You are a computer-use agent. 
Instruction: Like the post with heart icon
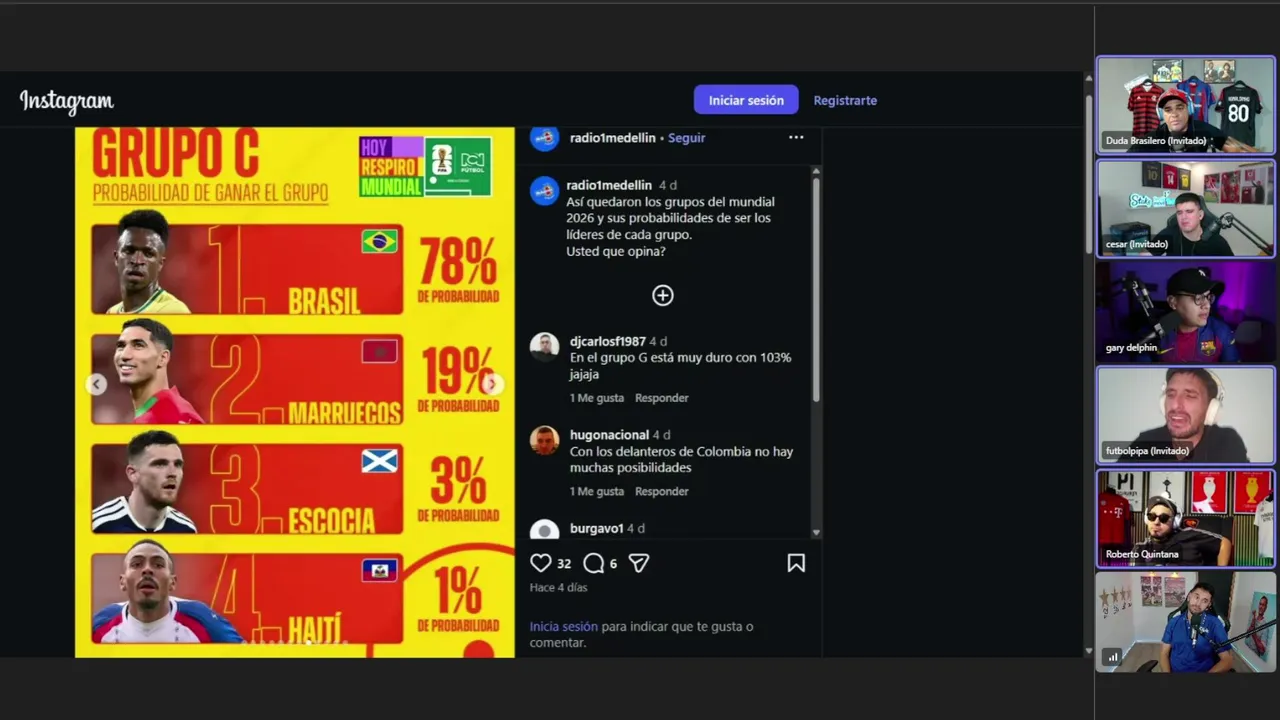point(541,563)
